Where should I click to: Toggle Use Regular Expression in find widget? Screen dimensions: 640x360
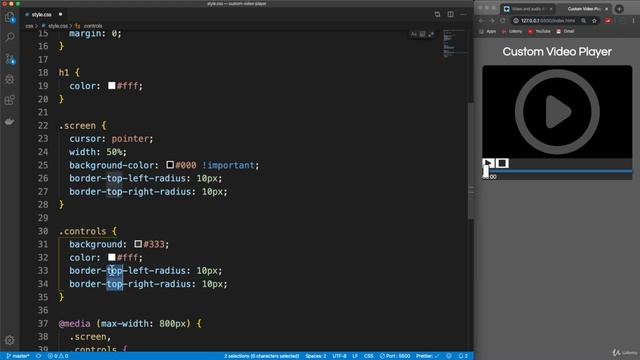[x=431, y=34]
